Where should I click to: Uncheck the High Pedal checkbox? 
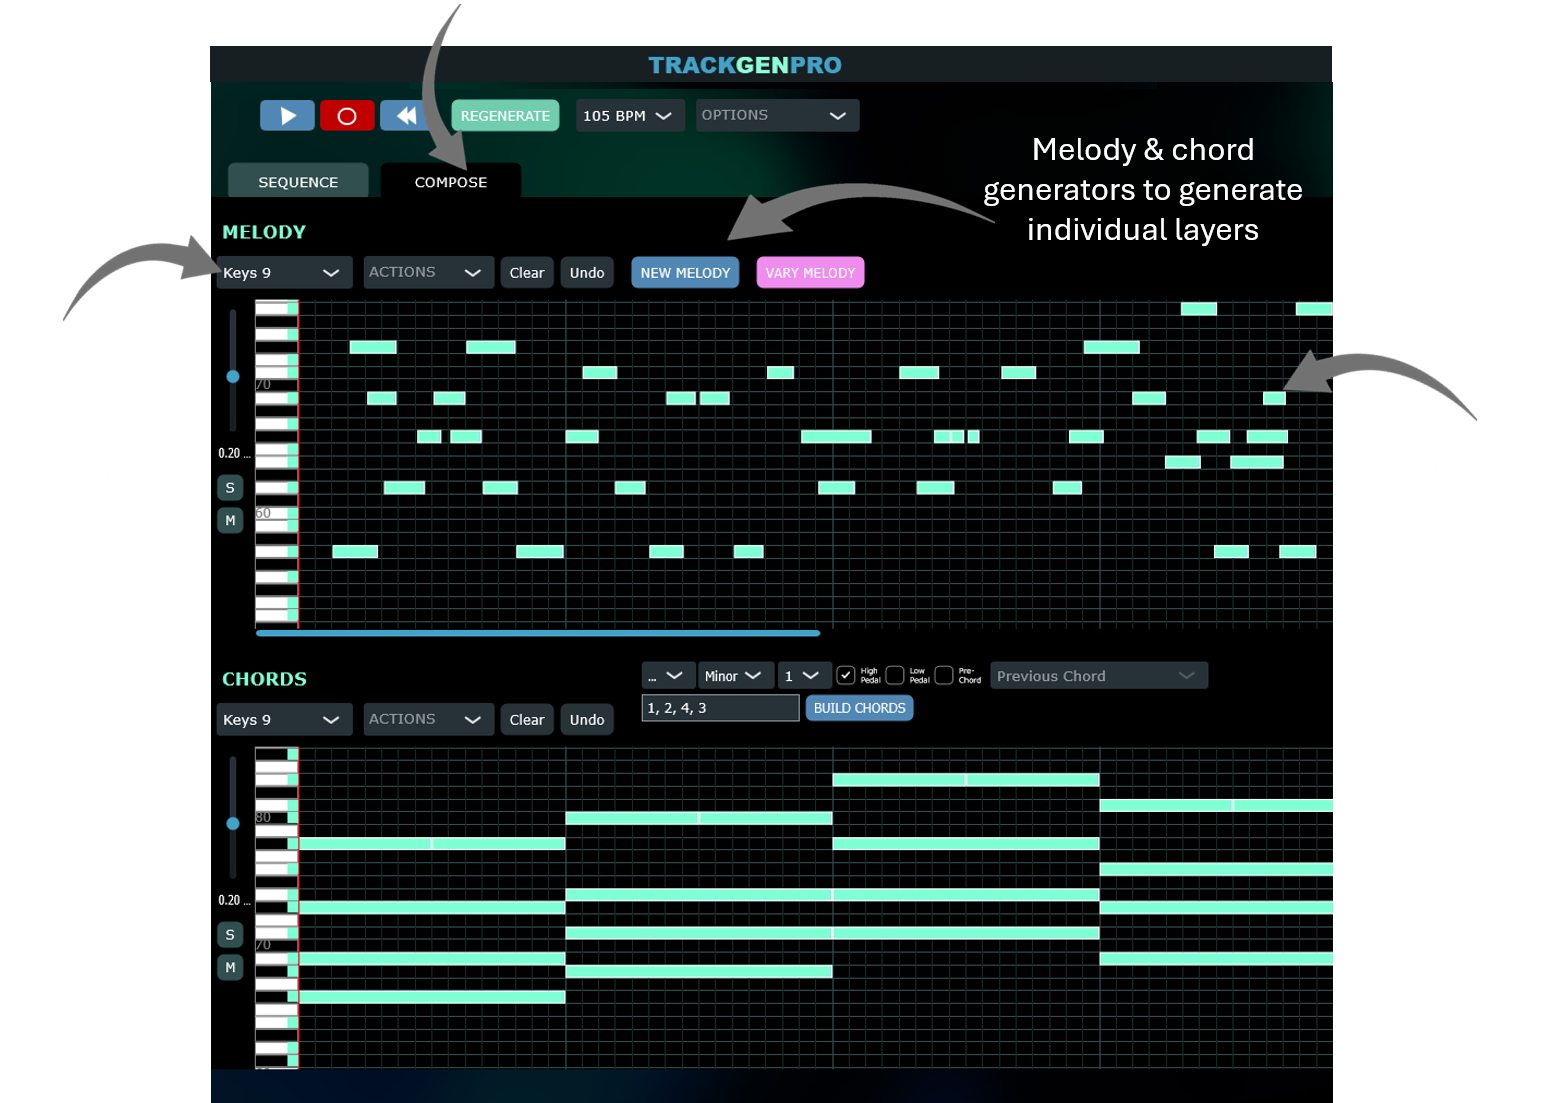[846, 675]
